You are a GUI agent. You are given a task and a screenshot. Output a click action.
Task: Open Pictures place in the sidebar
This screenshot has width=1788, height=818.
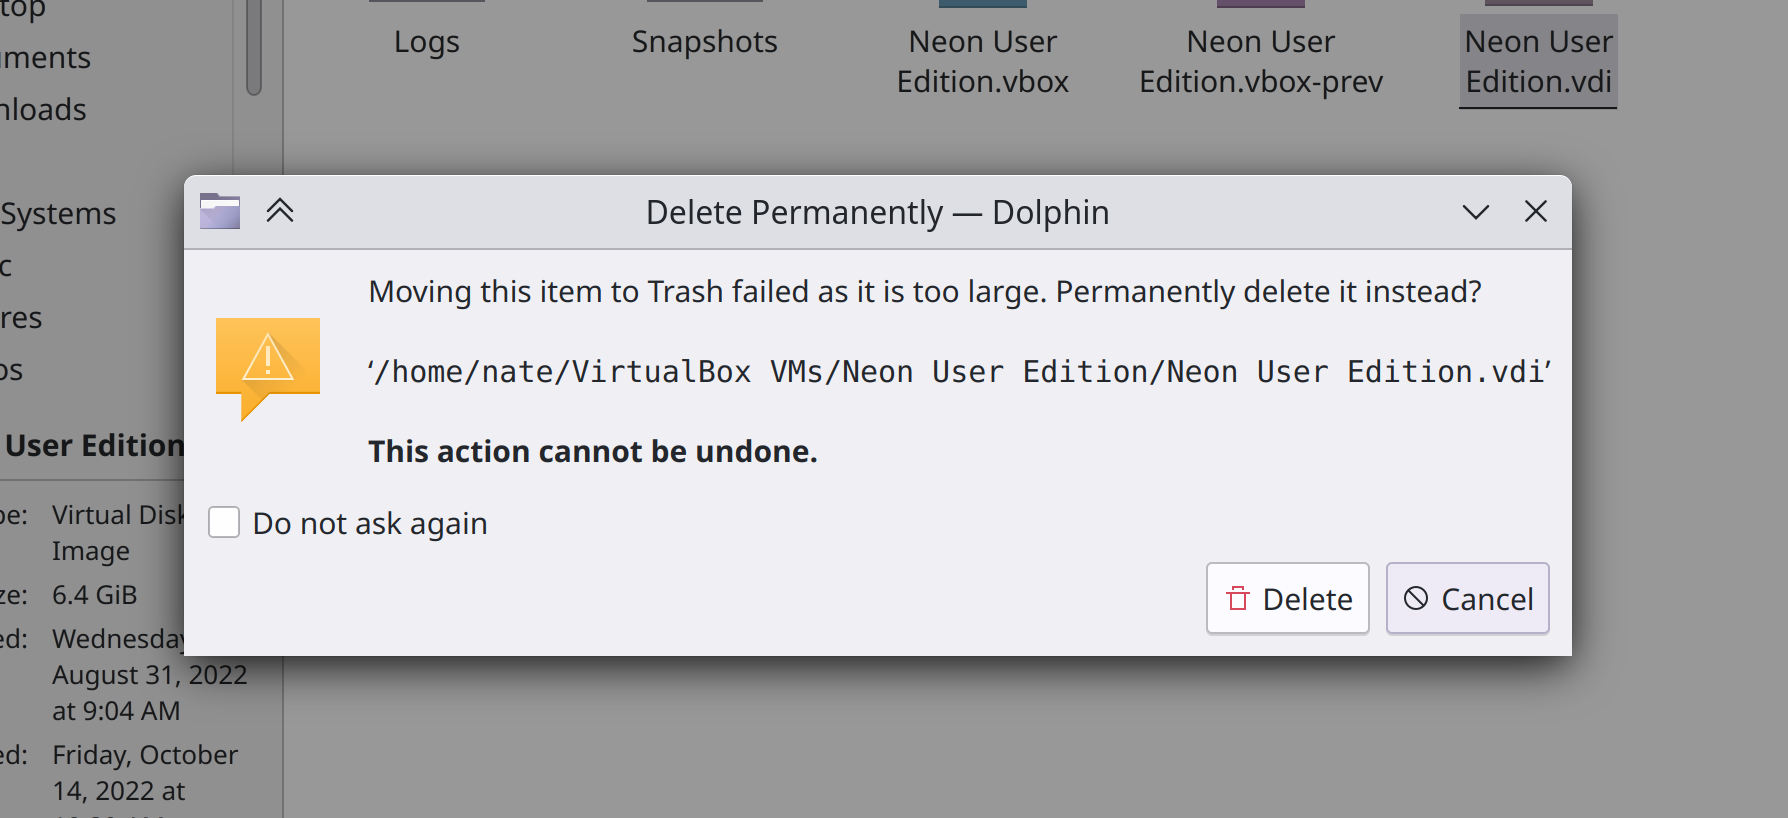tap(21, 318)
